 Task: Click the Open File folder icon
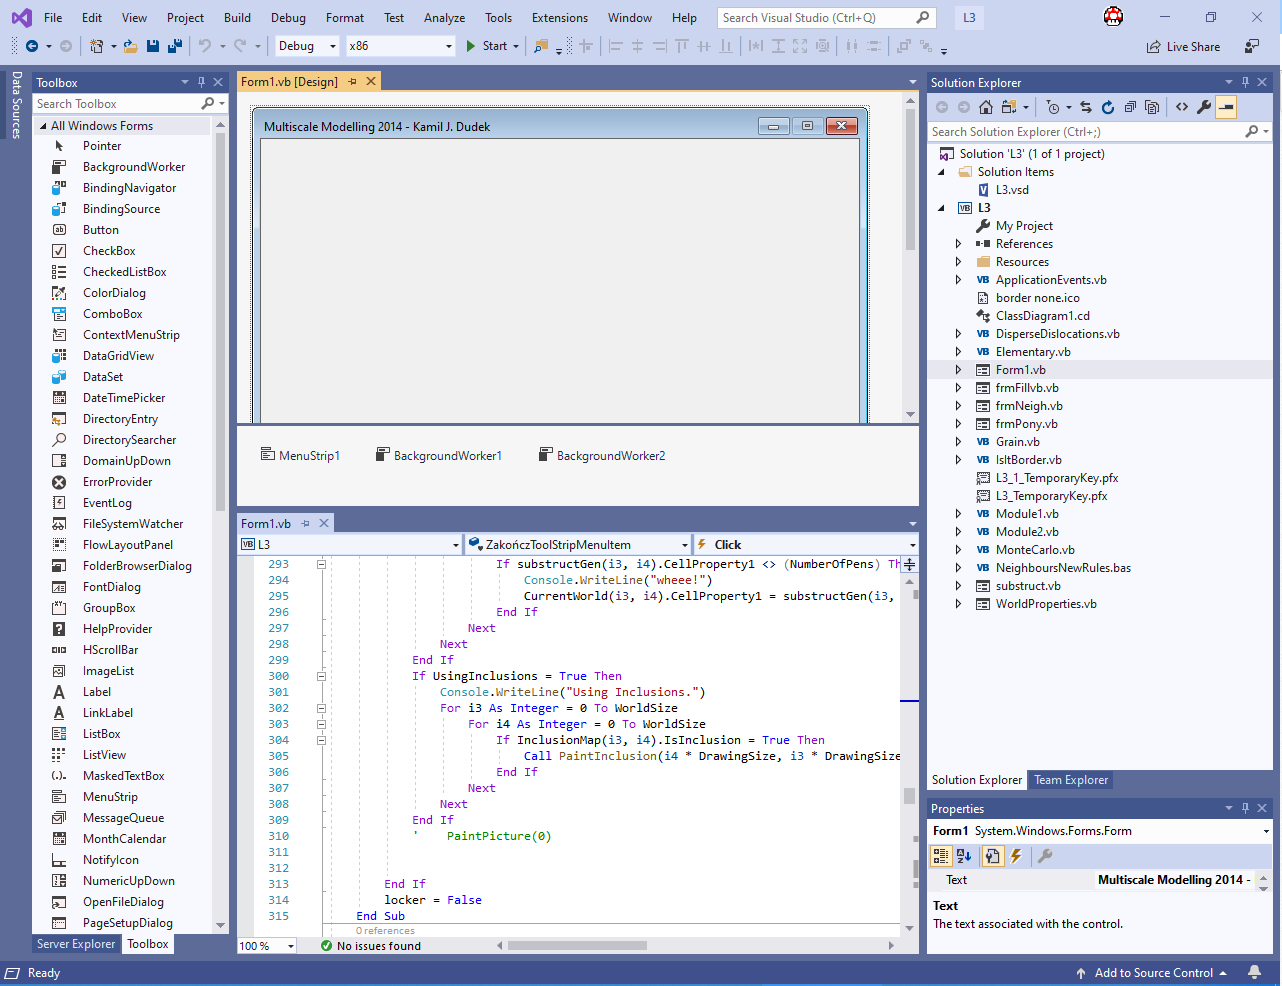[130, 46]
